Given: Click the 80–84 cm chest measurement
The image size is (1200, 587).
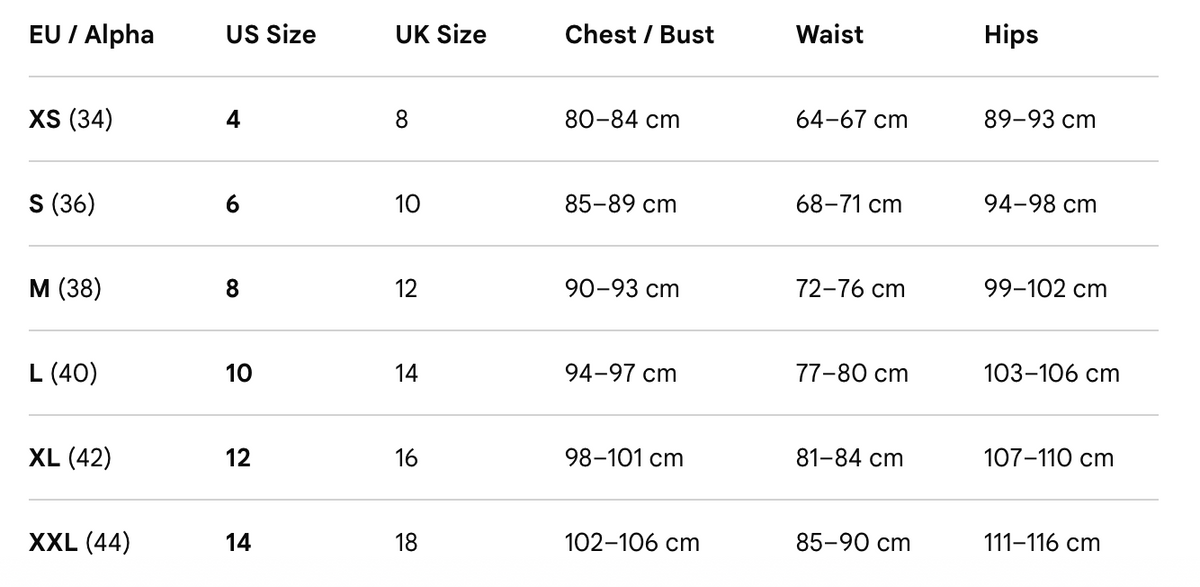Looking at the screenshot, I should (x=622, y=120).
